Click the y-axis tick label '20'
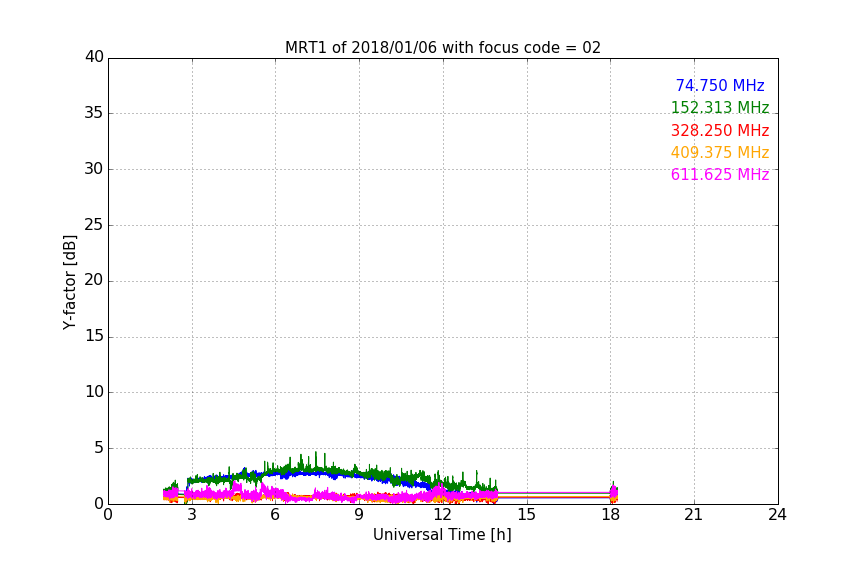 coord(94,281)
